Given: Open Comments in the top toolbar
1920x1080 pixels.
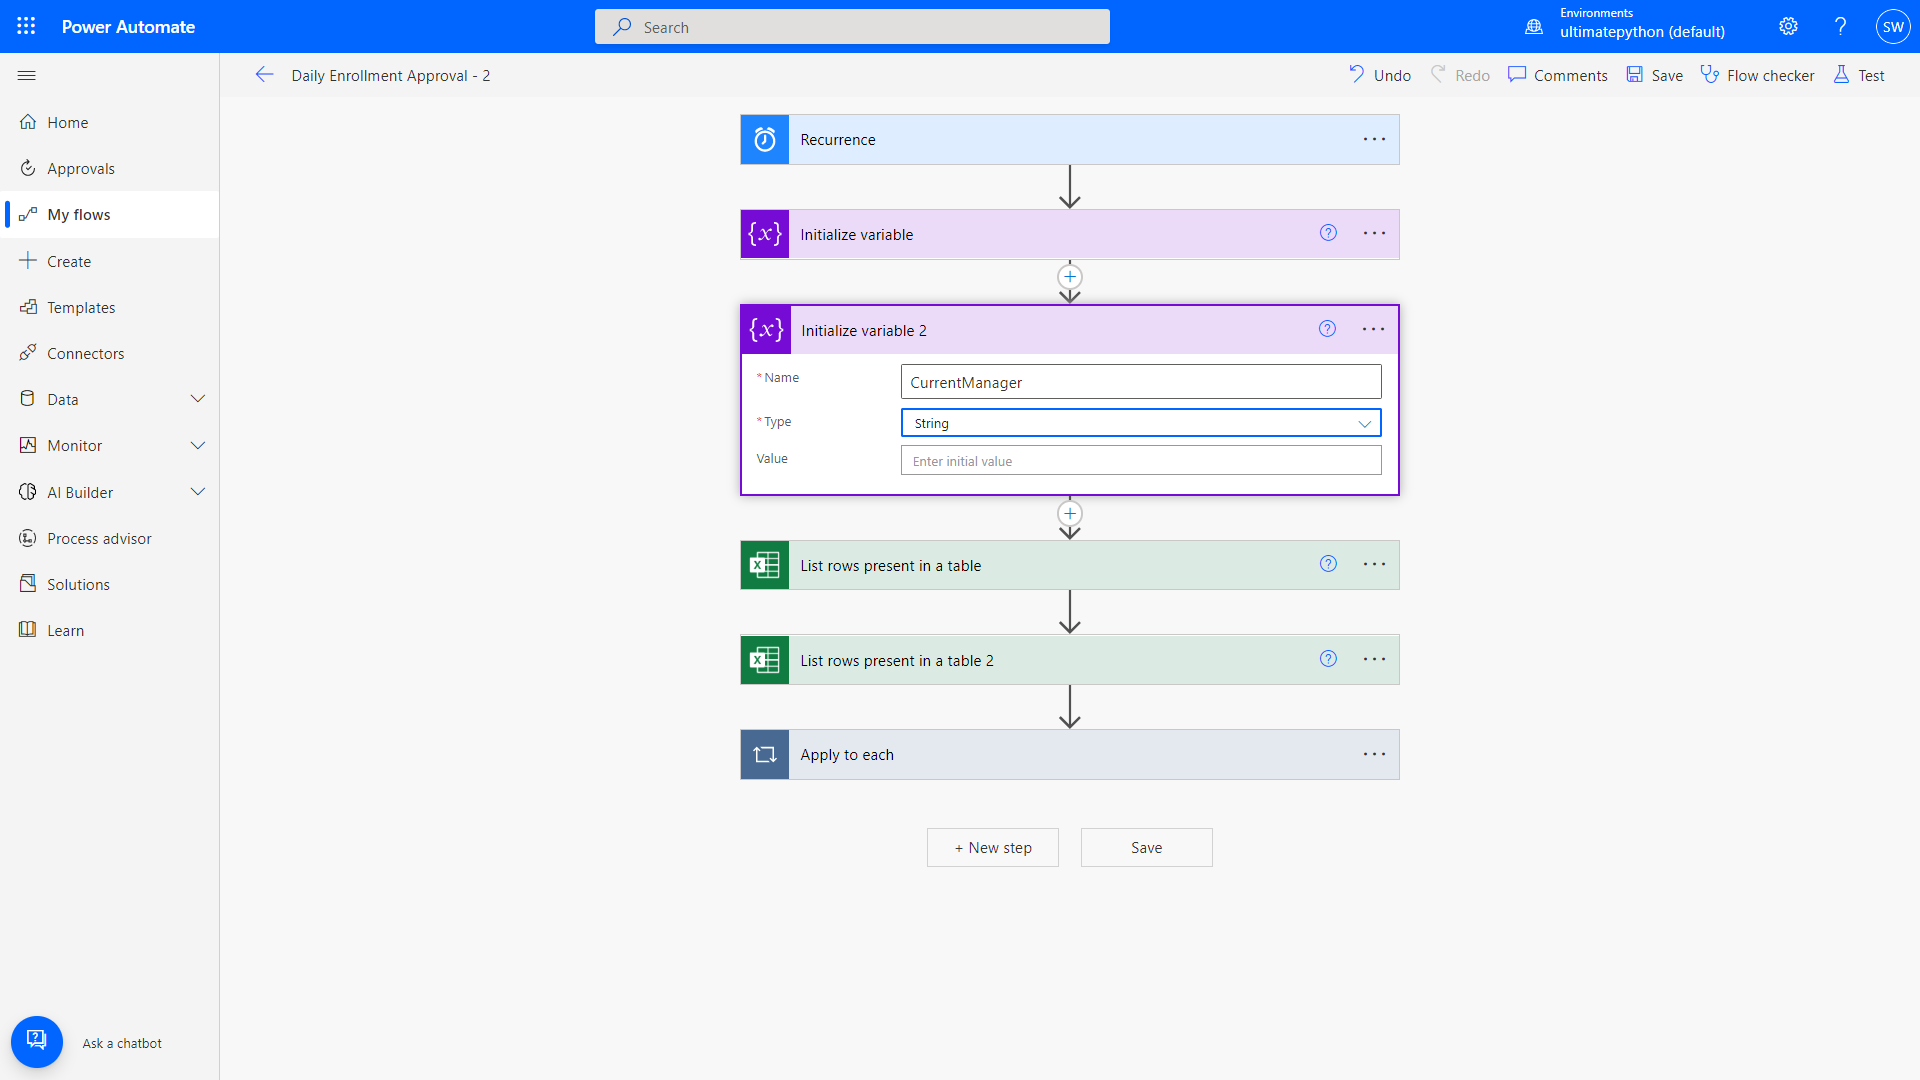Looking at the screenshot, I should (1558, 75).
